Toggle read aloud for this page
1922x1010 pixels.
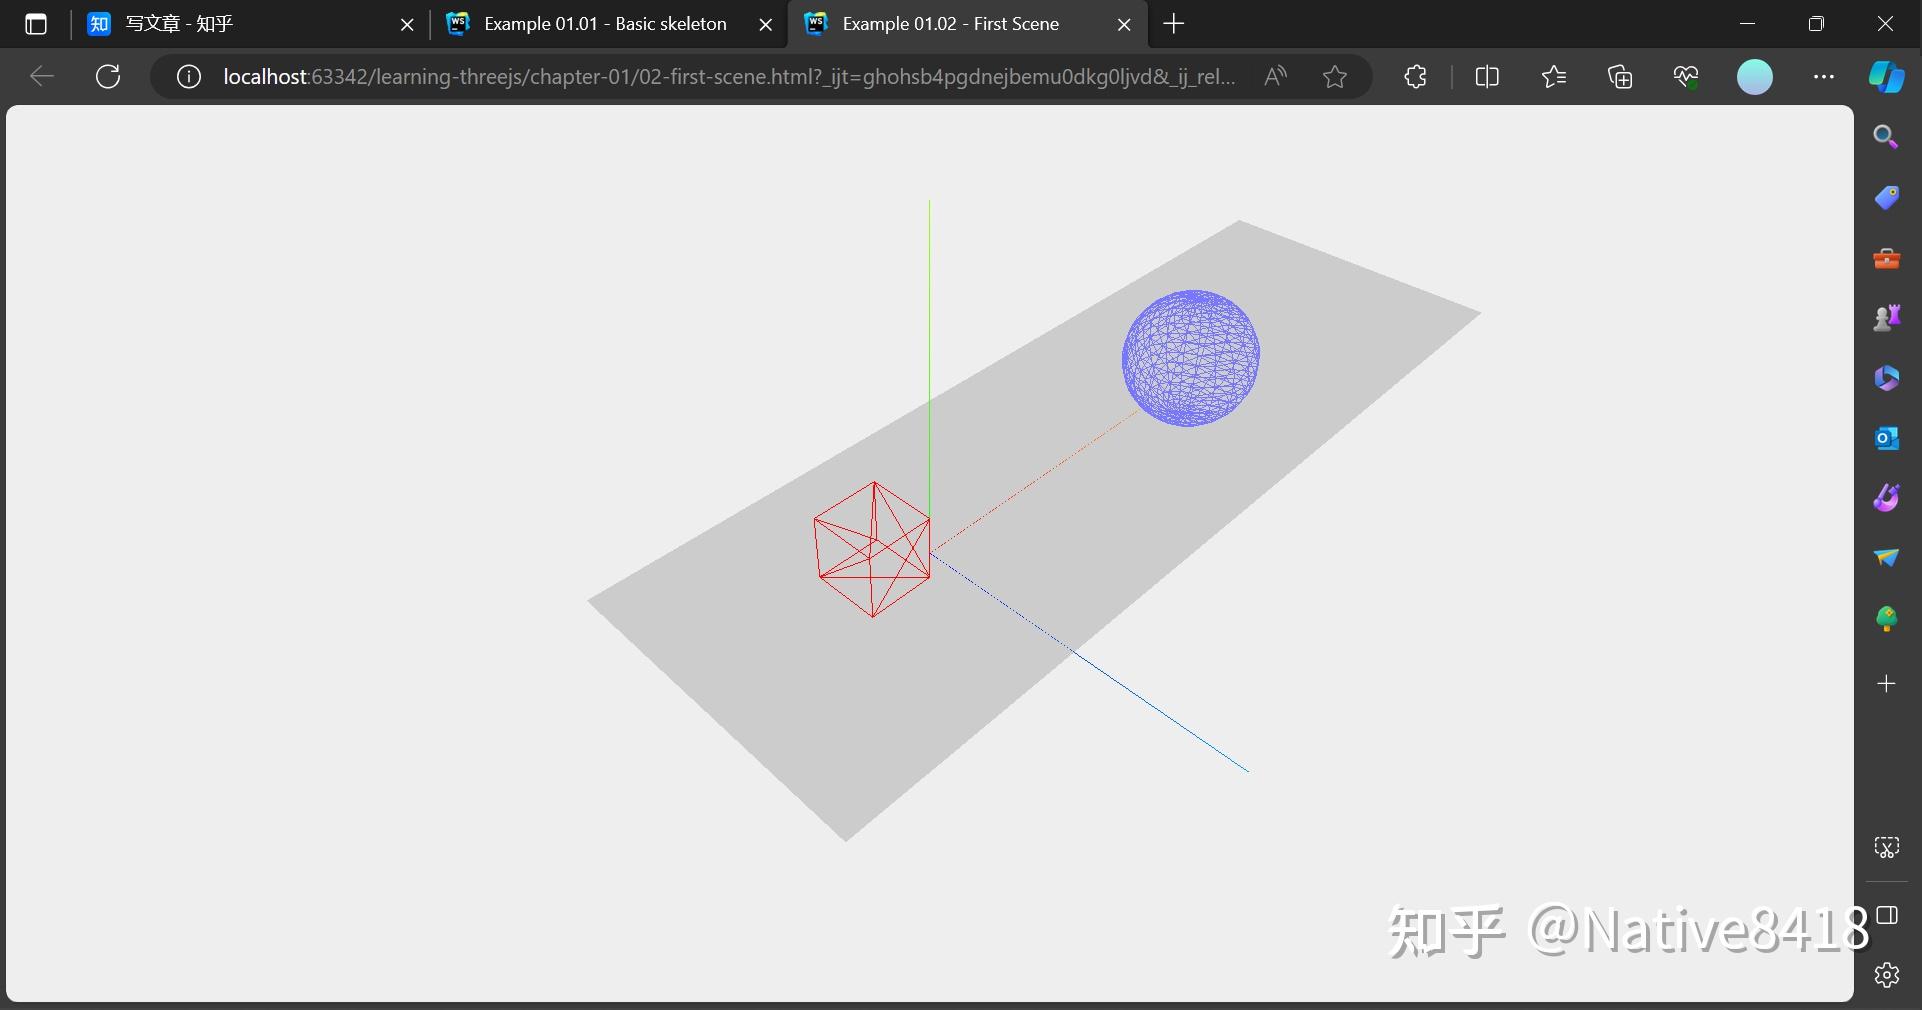1276,77
